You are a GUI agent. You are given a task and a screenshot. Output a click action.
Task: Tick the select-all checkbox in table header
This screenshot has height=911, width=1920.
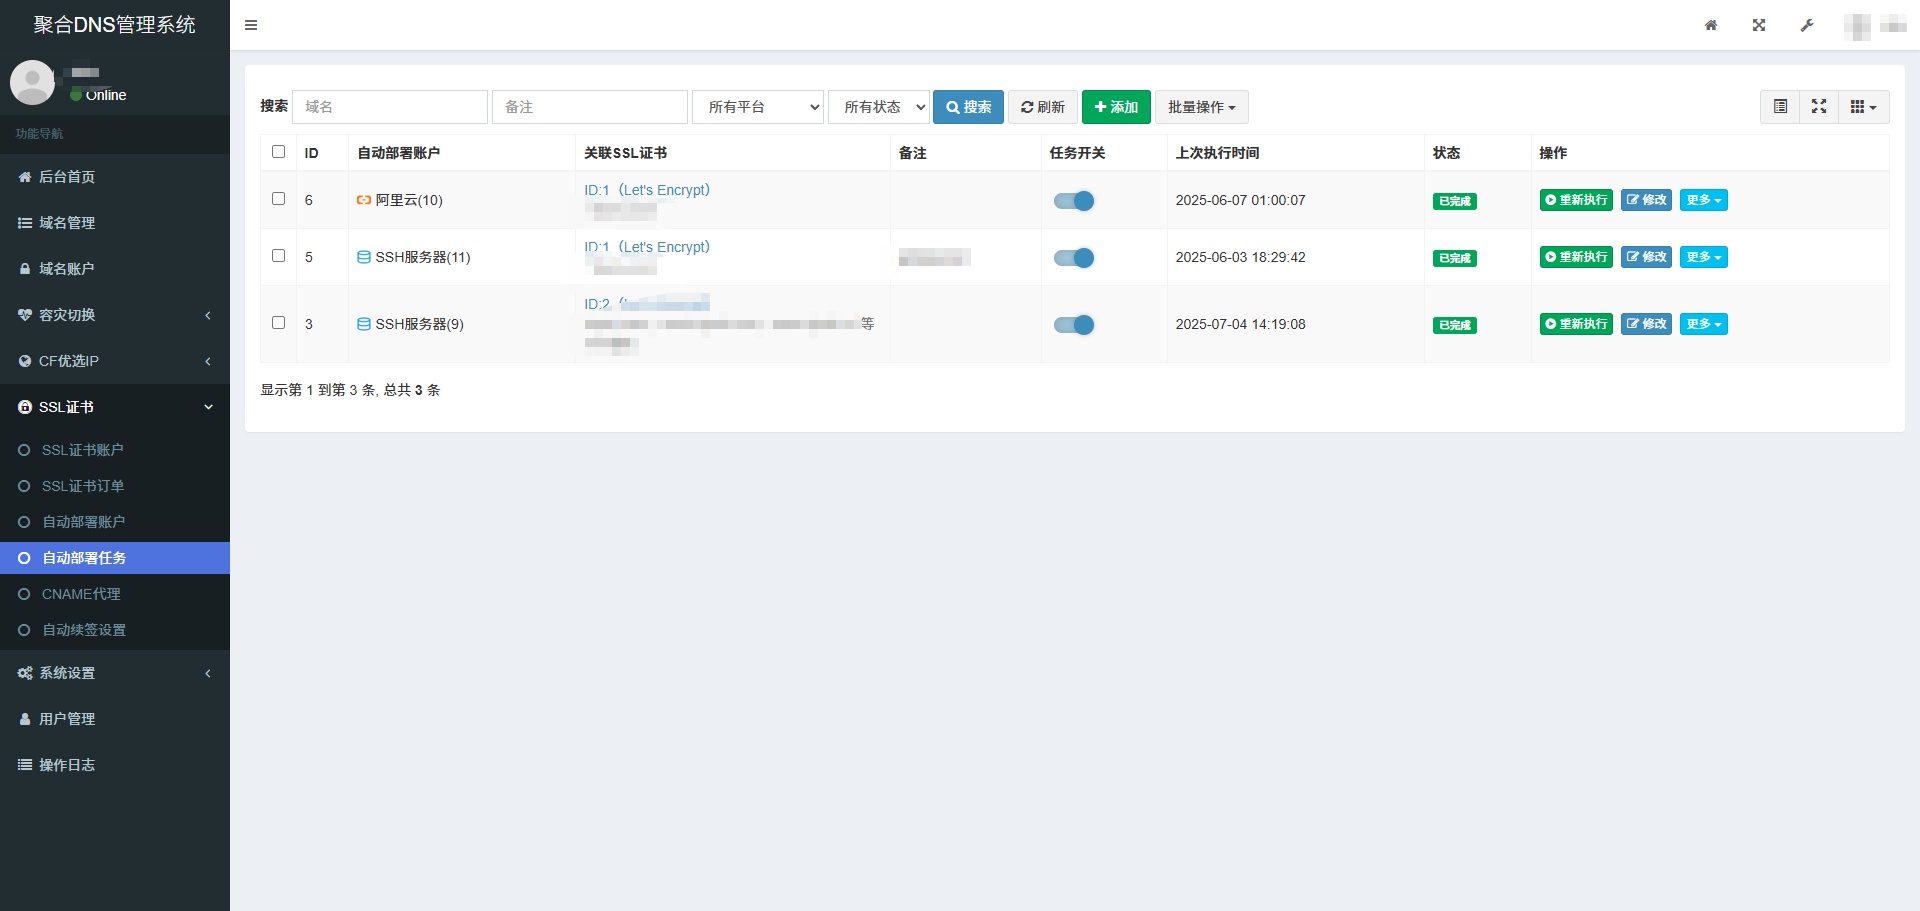(279, 152)
